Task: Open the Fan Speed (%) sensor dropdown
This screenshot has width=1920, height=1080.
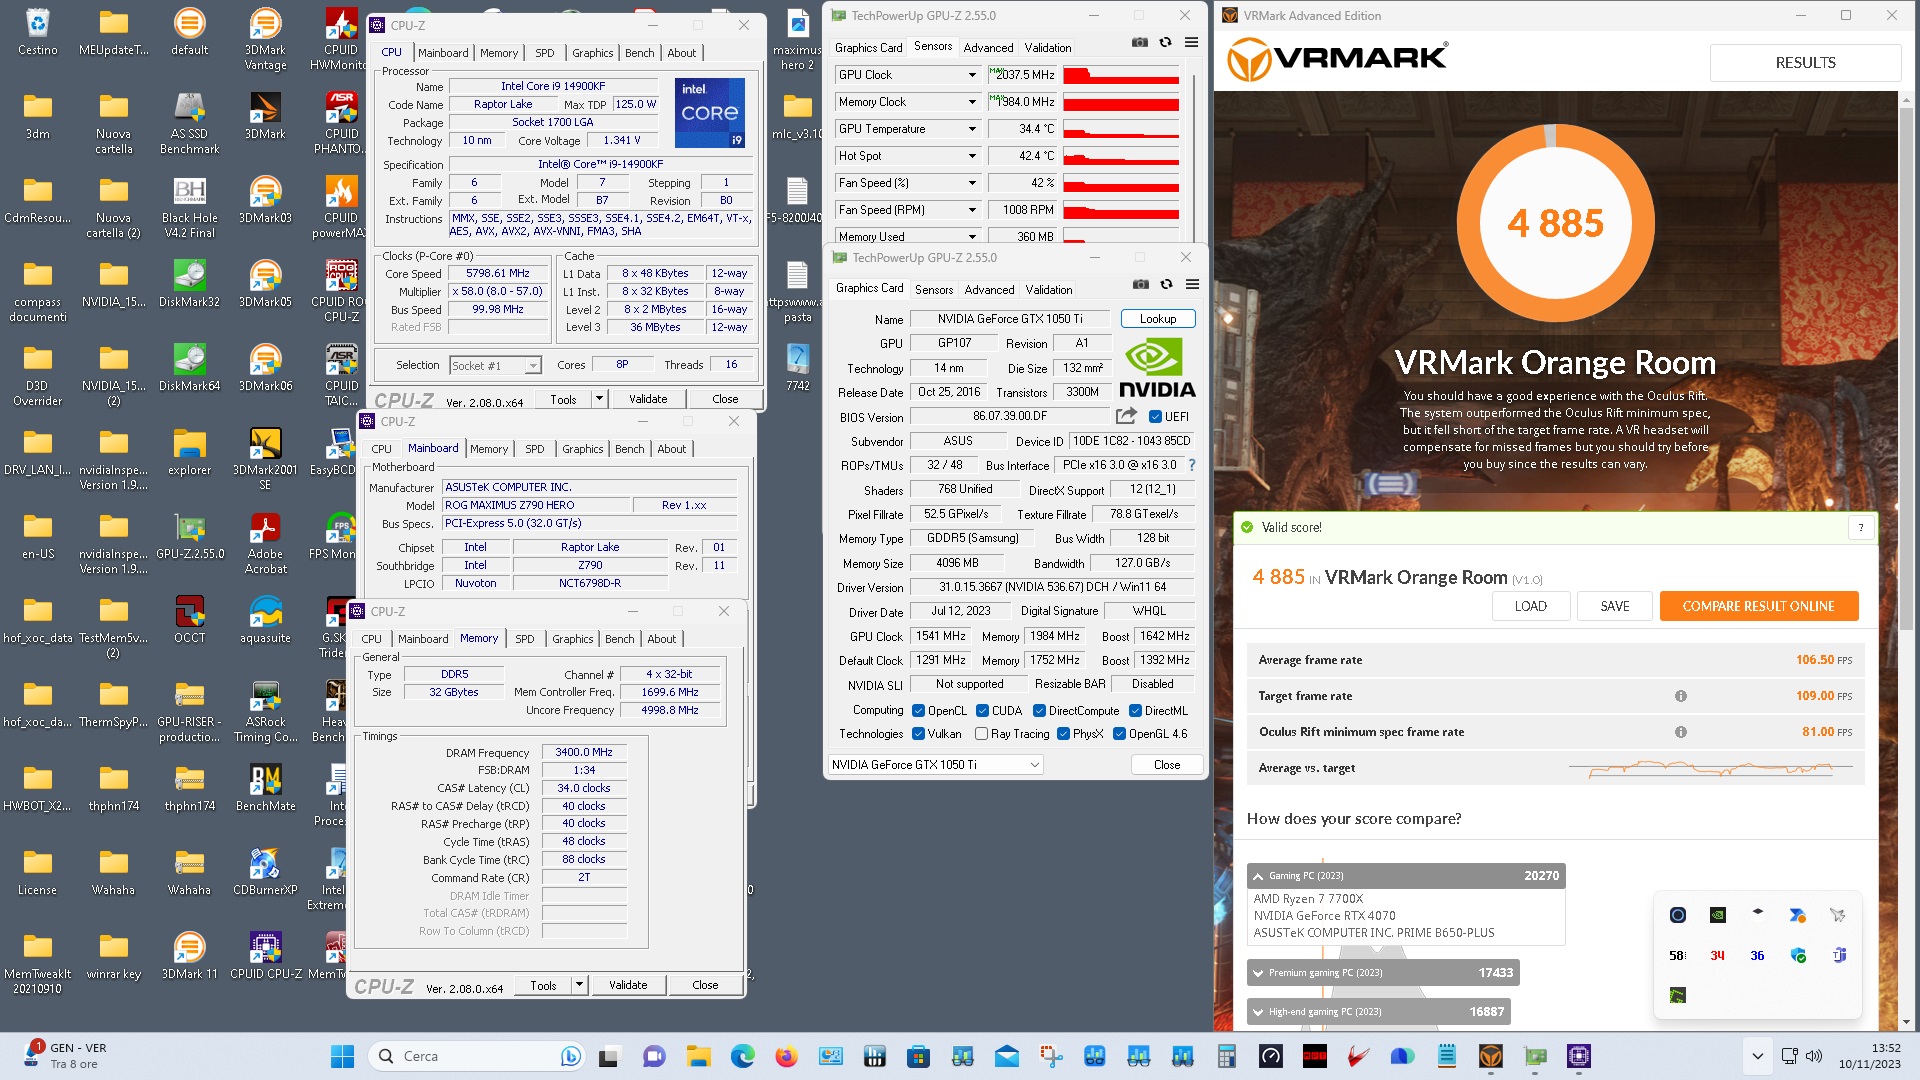Action: (972, 183)
